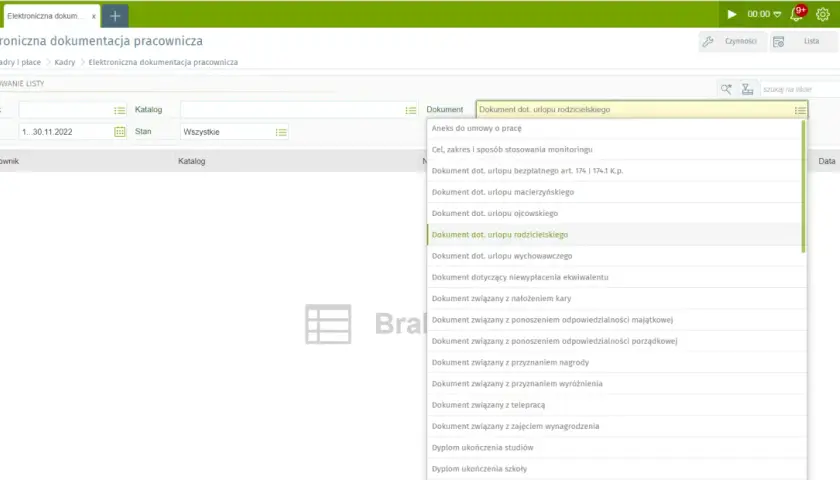Select Dokument dot. urlopu macierzyńskiego
The width and height of the screenshot is (840, 480).
coord(614,192)
